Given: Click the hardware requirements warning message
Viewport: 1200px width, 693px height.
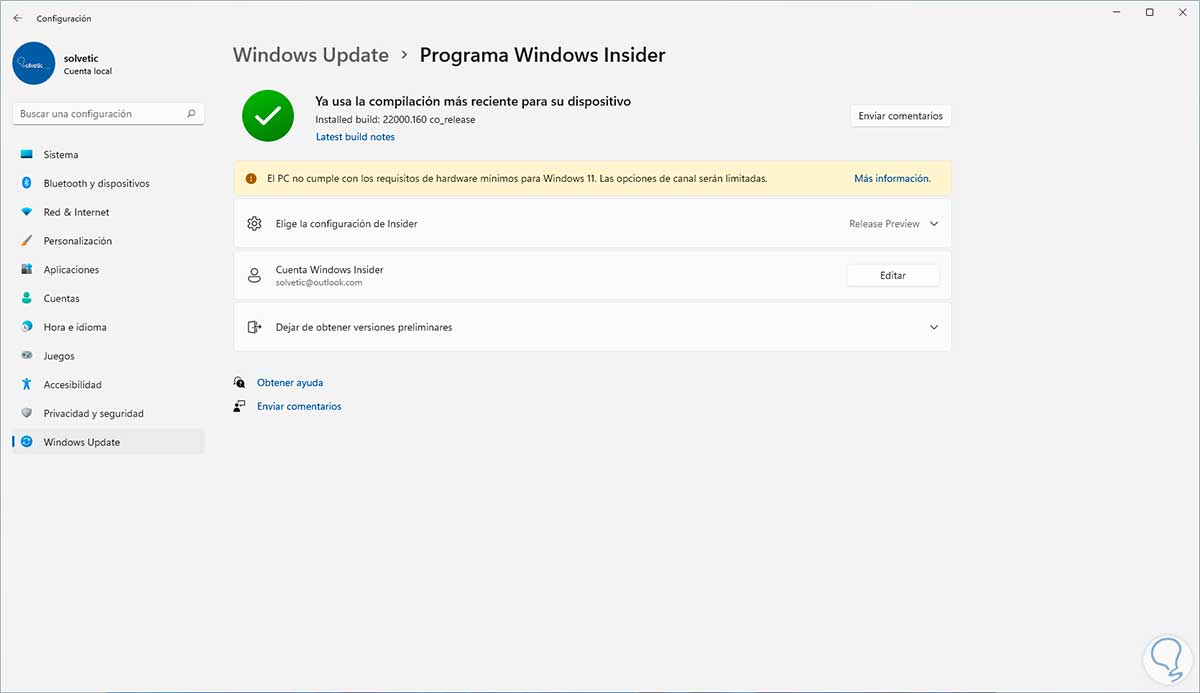Looking at the screenshot, I should tap(517, 178).
